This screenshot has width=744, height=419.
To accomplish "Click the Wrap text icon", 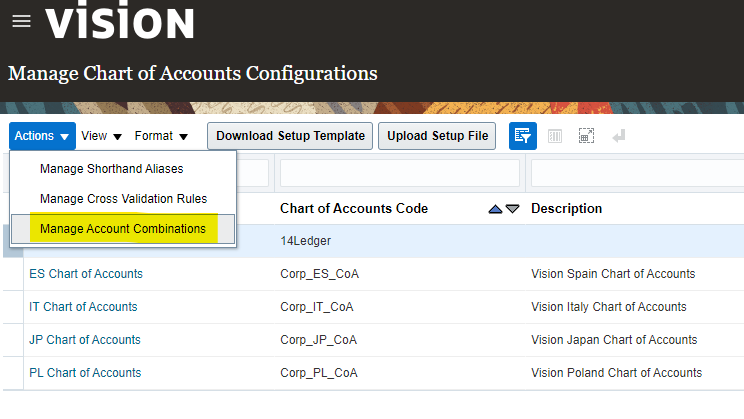I will (619, 136).
